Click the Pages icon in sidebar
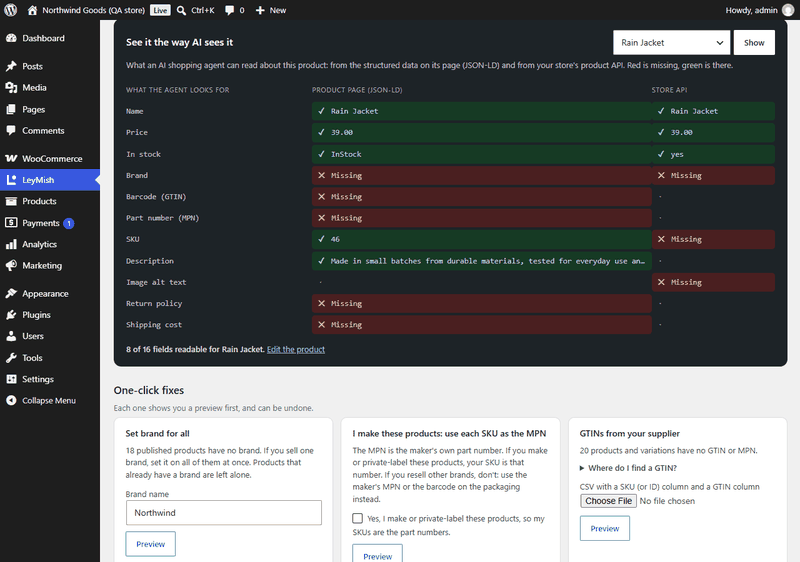Image resolution: width=800 pixels, height=562 pixels. tap(11, 110)
